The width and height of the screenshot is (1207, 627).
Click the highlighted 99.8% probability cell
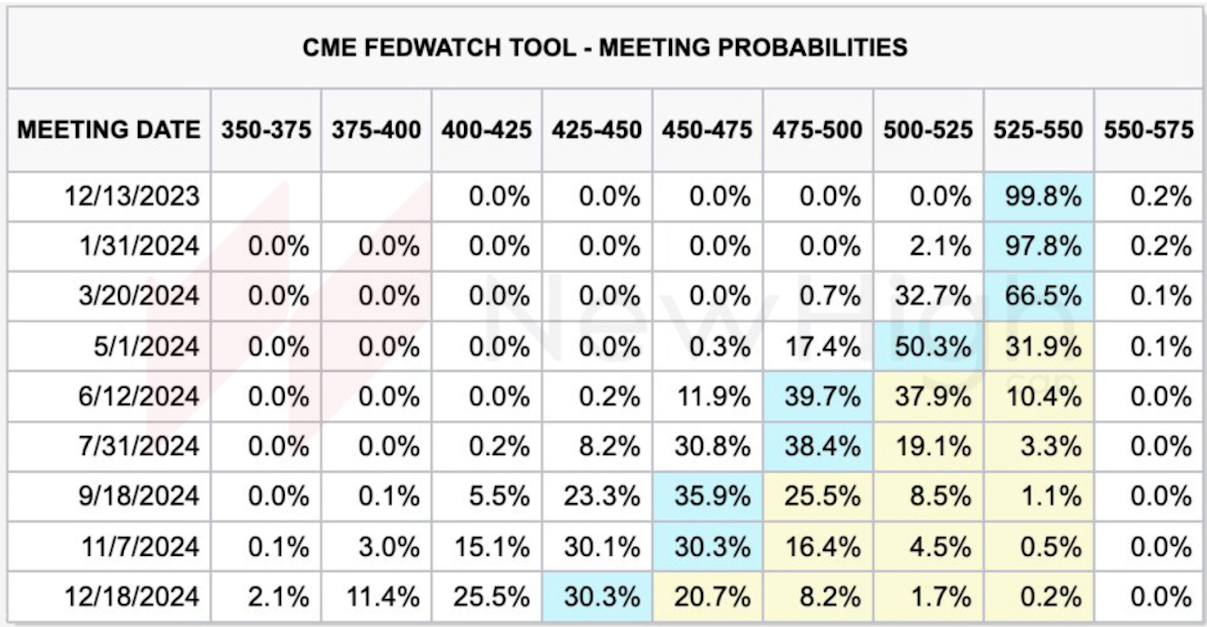pyautogui.click(x=1039, y=196)
